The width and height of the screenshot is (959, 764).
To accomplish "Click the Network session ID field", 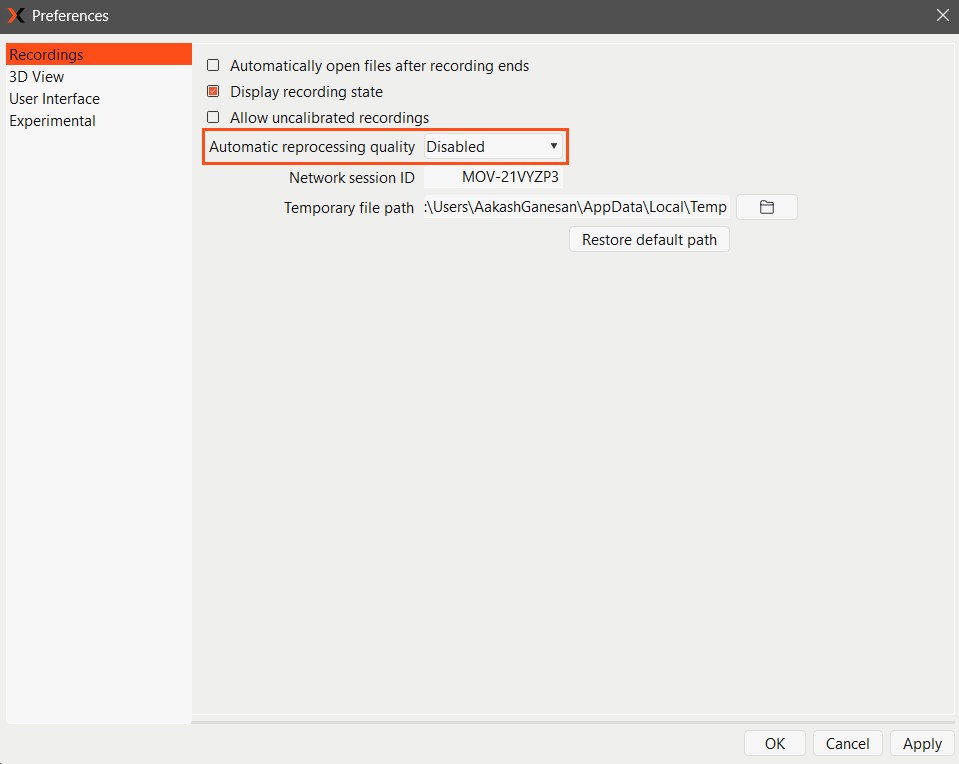I will click(493, 177).
